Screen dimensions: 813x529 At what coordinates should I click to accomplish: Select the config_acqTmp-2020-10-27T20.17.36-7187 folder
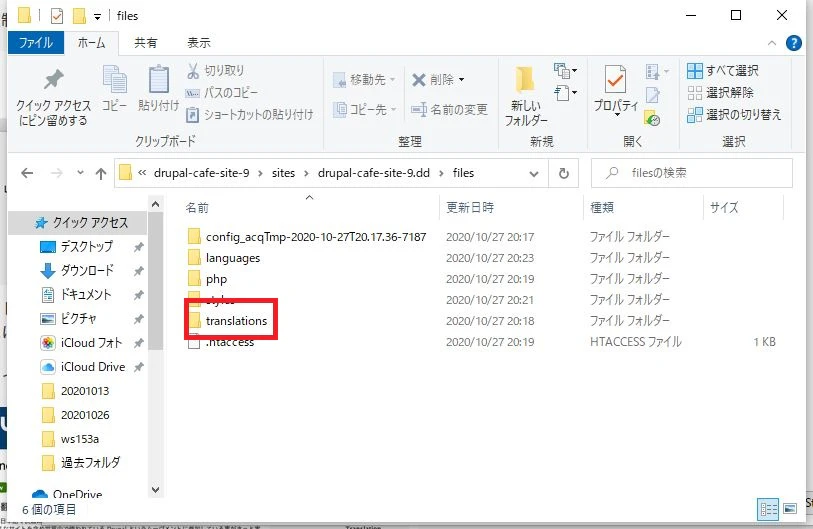click(307, 237)
